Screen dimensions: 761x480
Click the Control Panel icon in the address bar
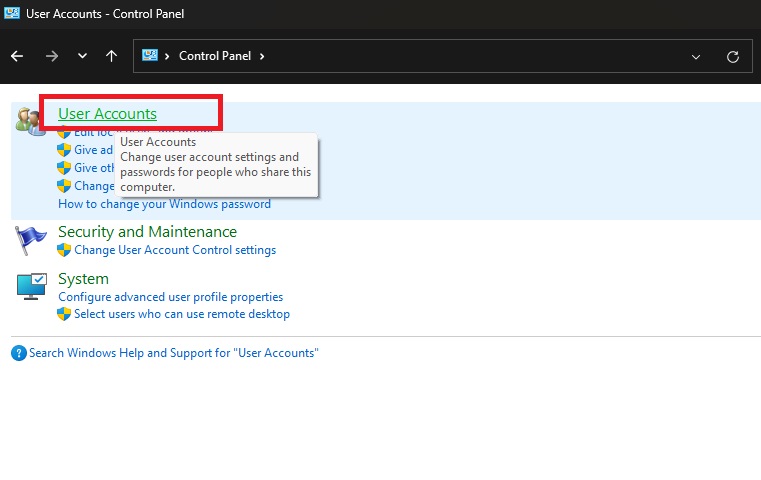pyautogui.click(x=149, y=56)
